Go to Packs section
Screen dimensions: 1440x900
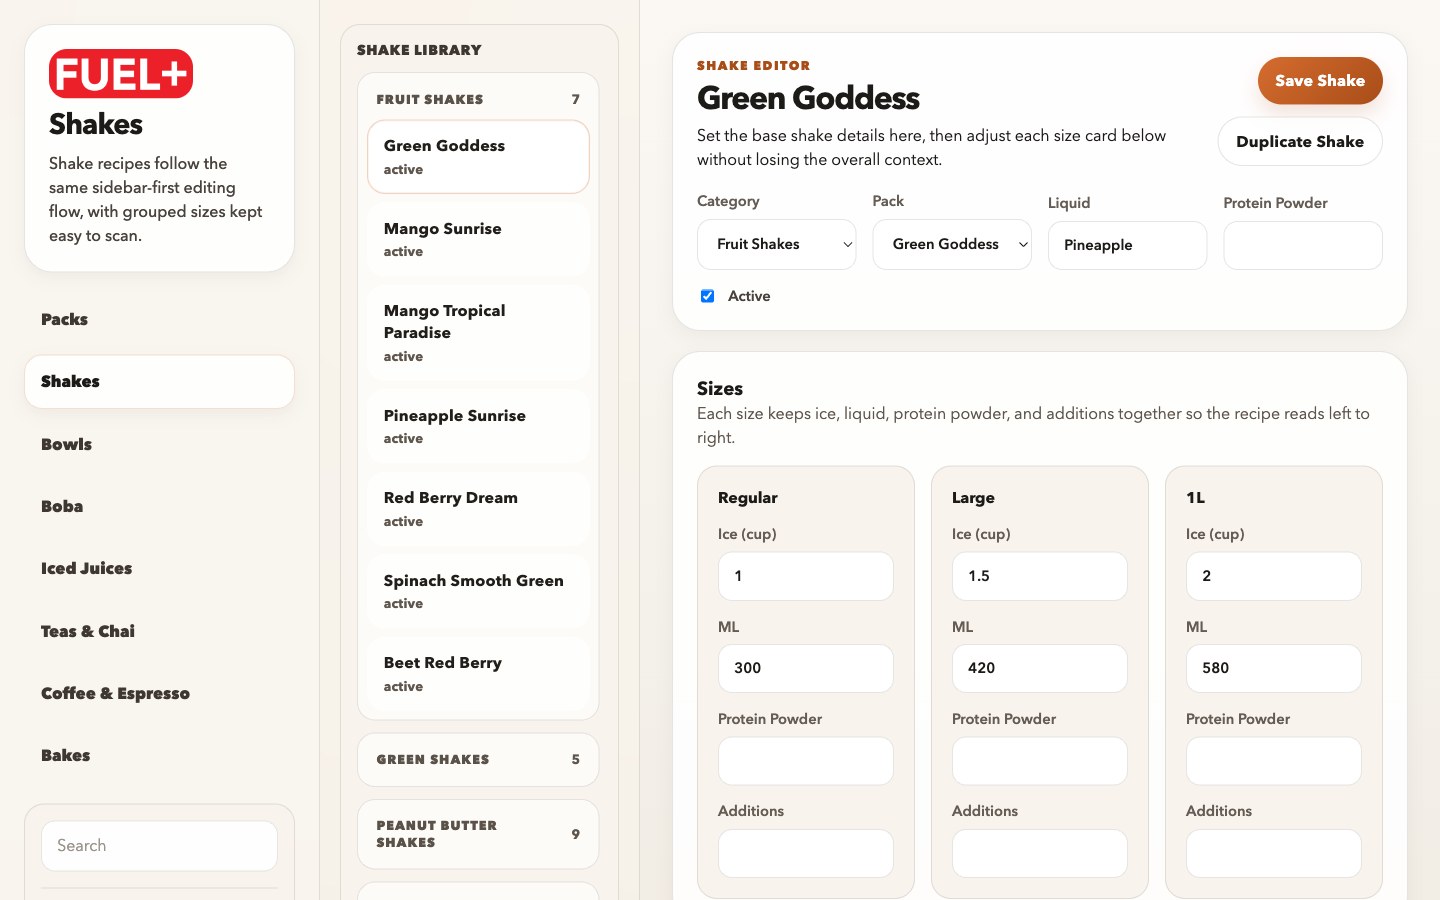159,319
